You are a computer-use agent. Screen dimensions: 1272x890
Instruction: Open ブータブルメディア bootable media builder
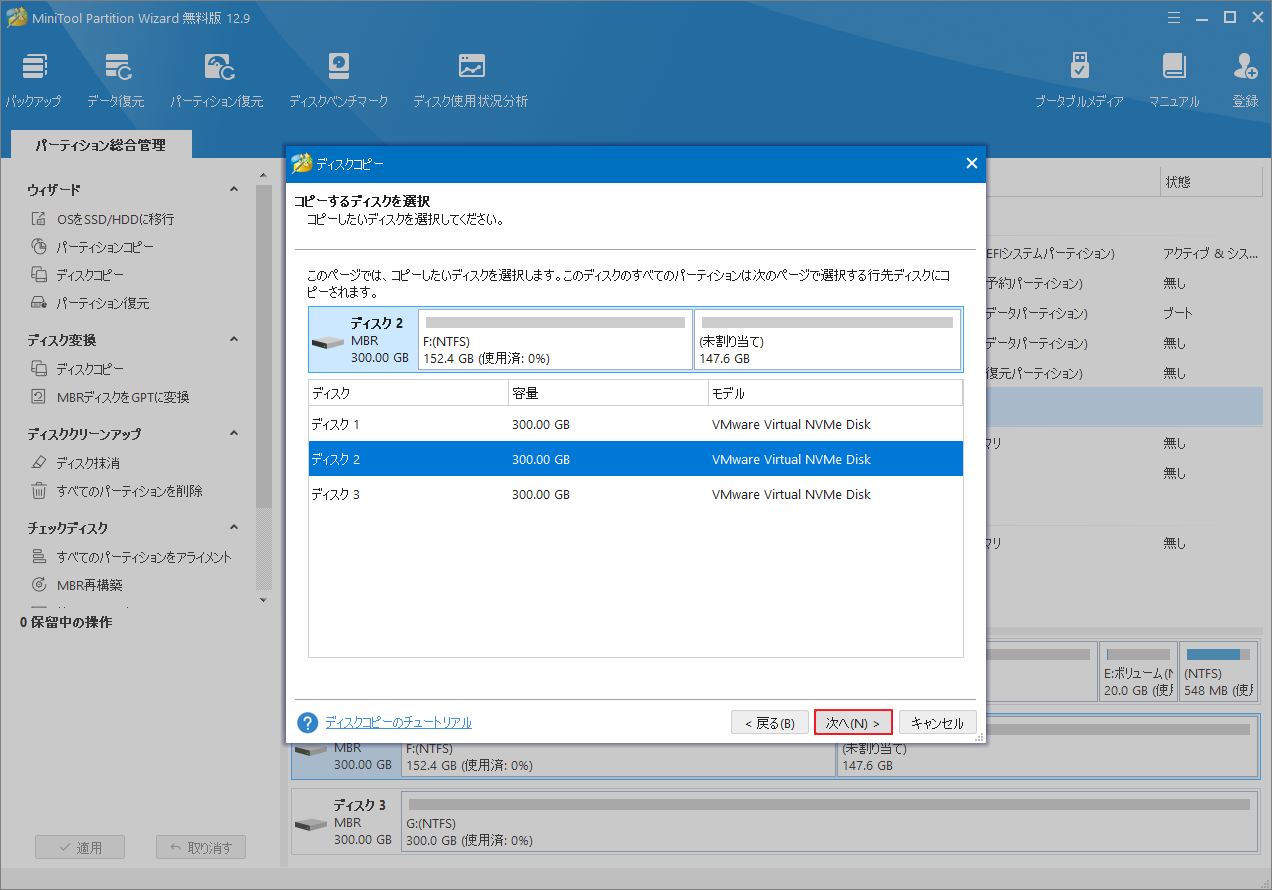(1079, 80)
